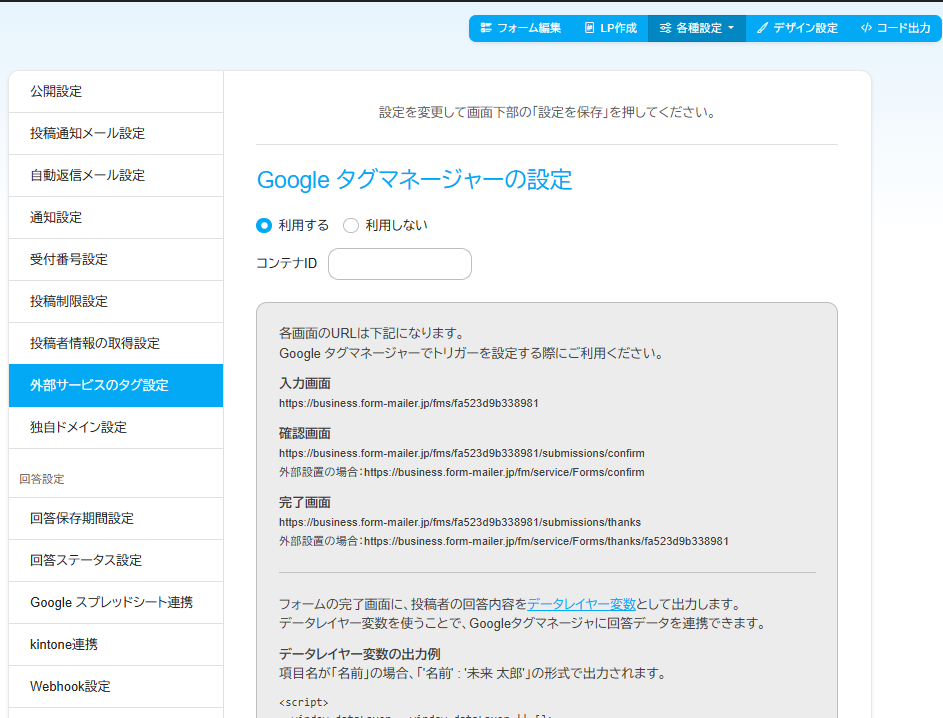Click the 設定を保存 instruction text

[547, 112]
